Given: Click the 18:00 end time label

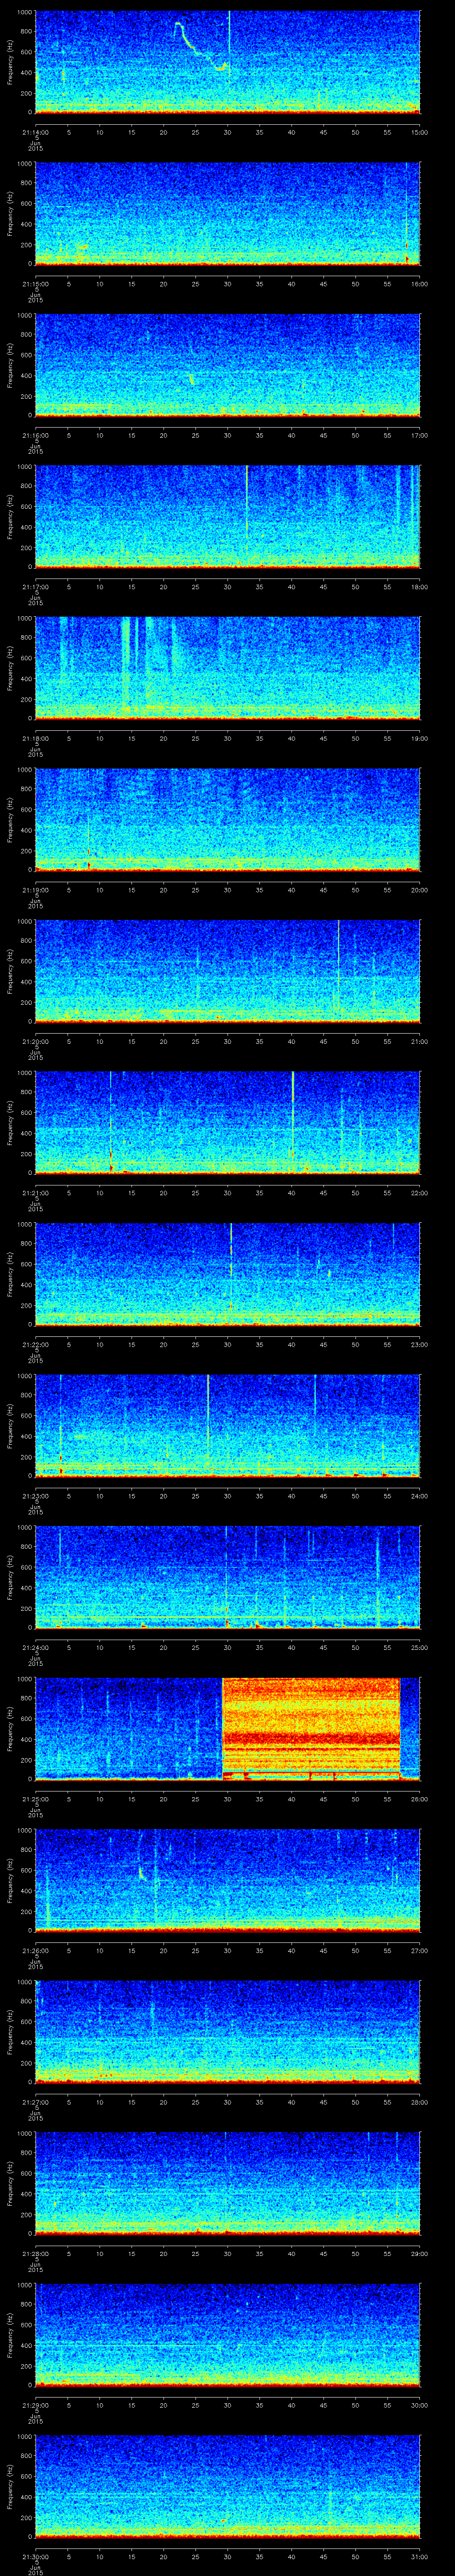Looking at the screenshot, I should [x=420, y=587].
